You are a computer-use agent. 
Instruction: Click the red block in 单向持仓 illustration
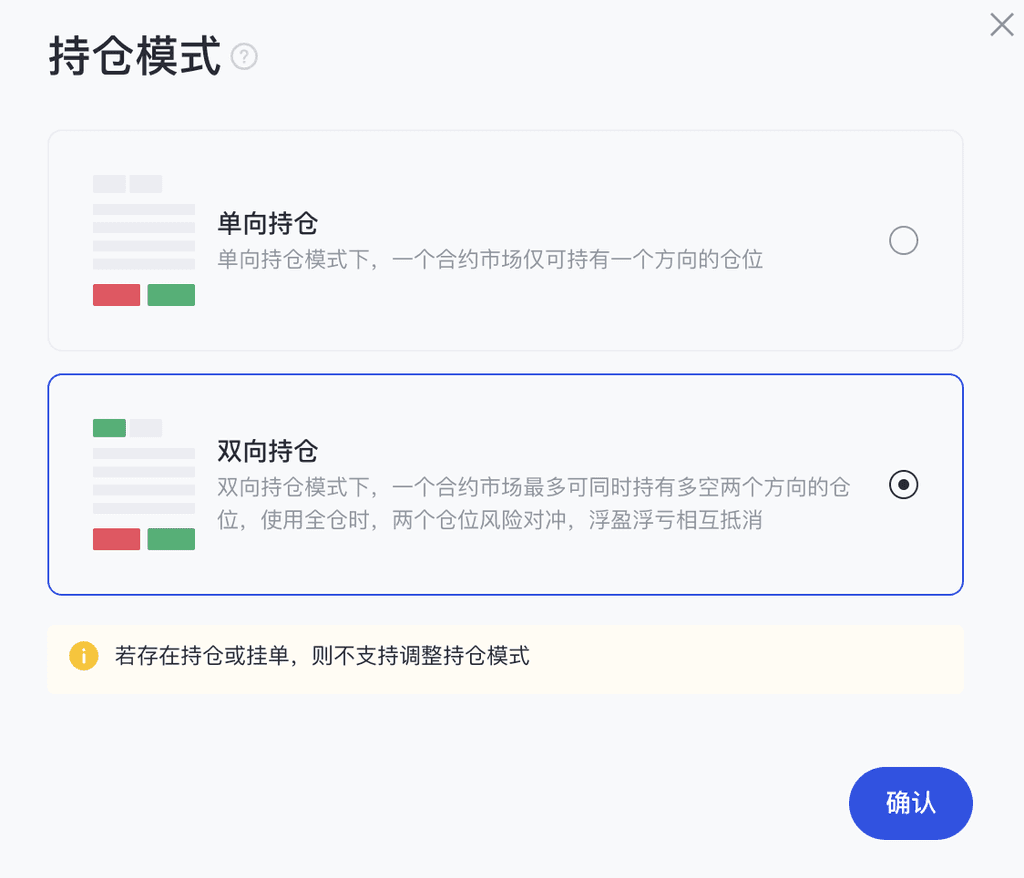116,295
